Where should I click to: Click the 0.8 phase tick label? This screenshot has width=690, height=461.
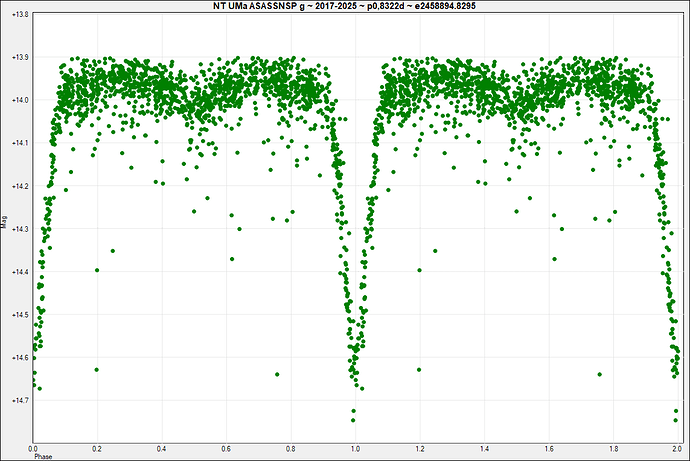coord(290,449)
